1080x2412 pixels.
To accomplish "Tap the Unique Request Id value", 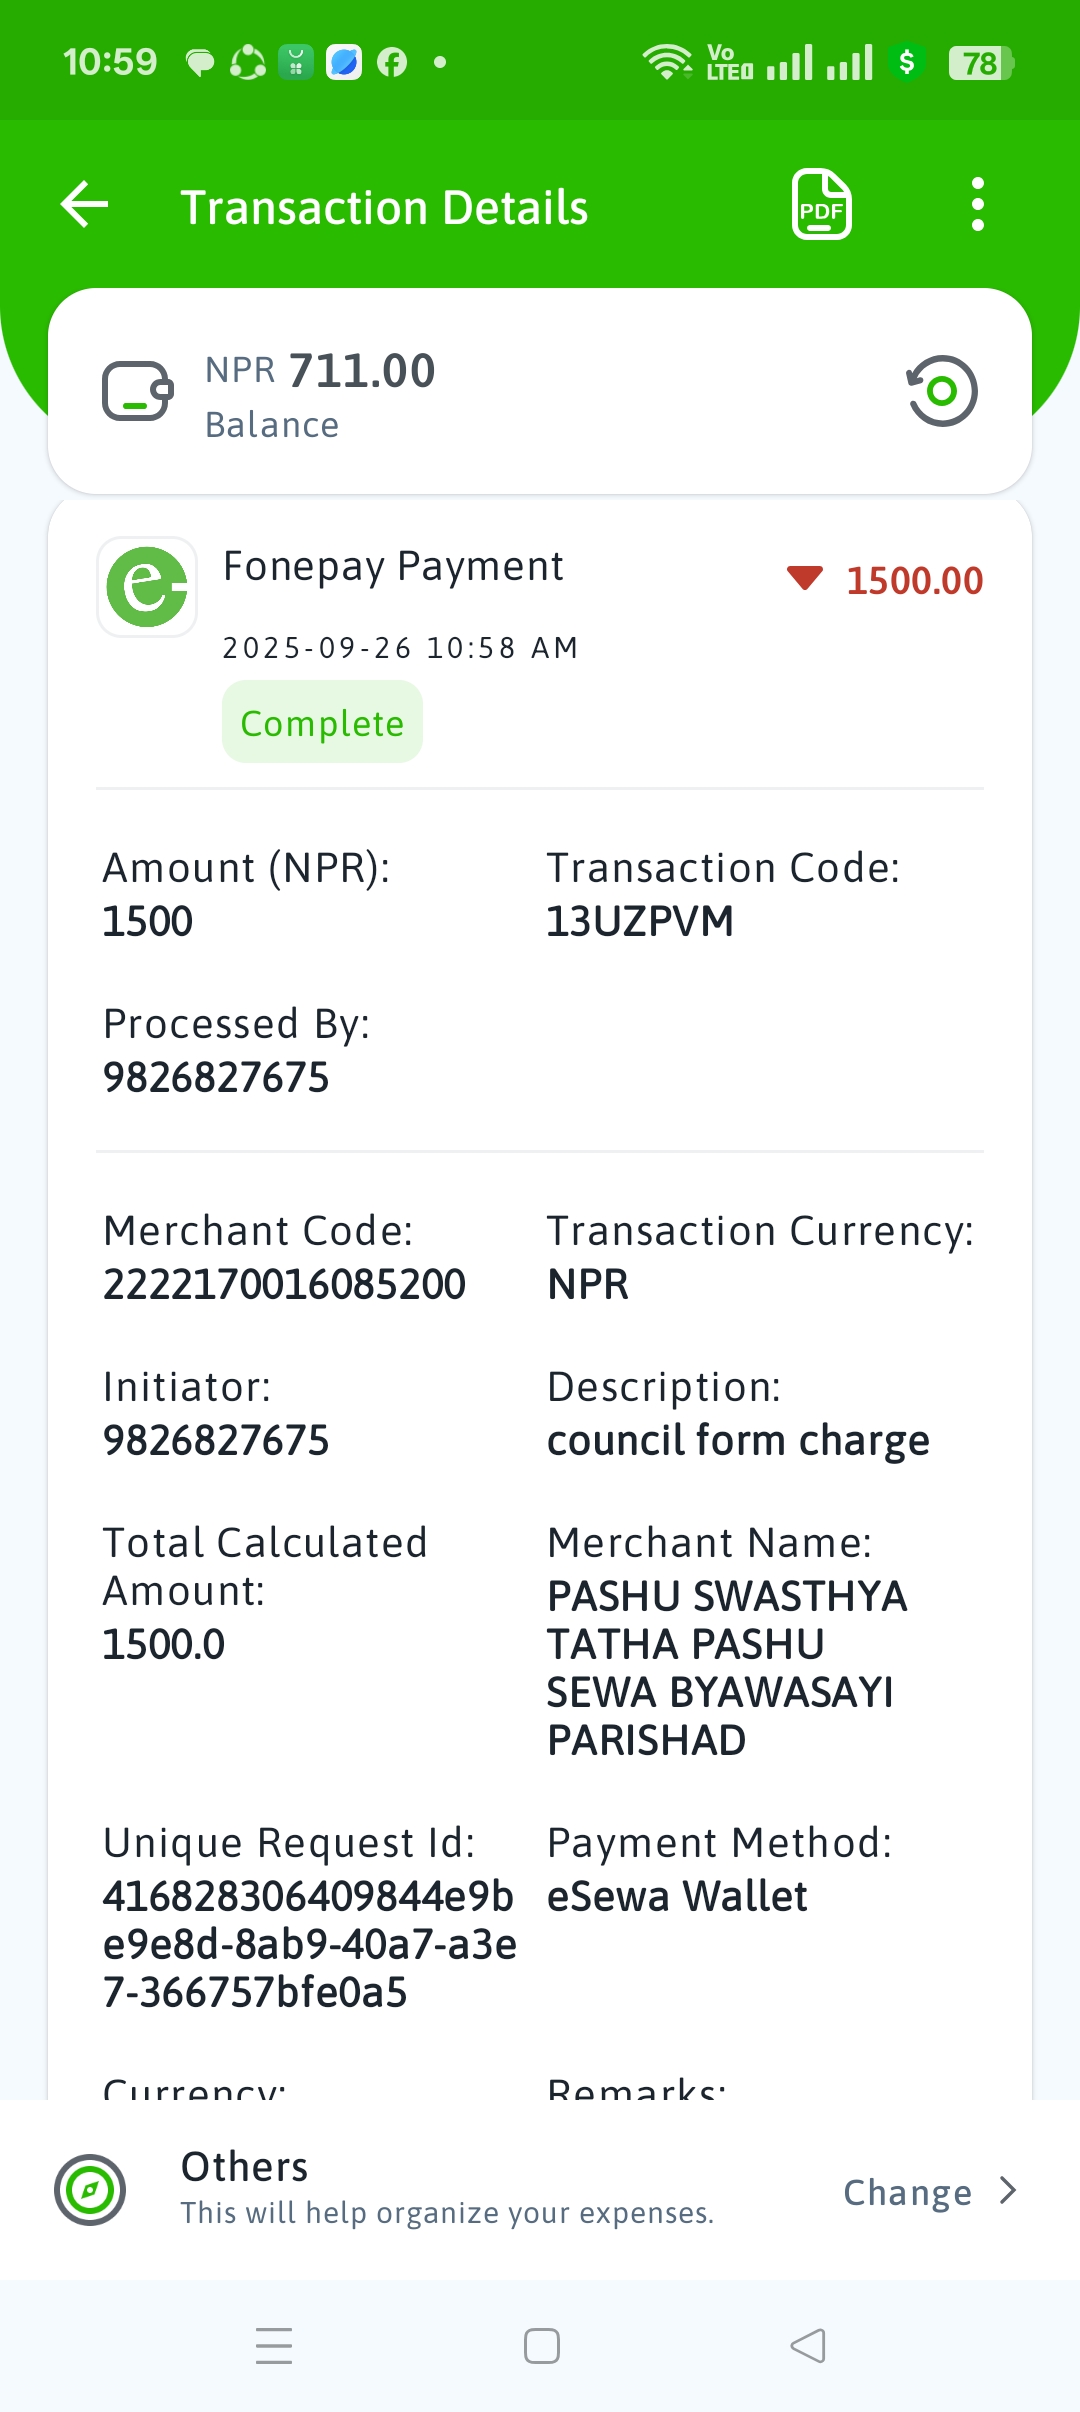I will click(309, 1944).
